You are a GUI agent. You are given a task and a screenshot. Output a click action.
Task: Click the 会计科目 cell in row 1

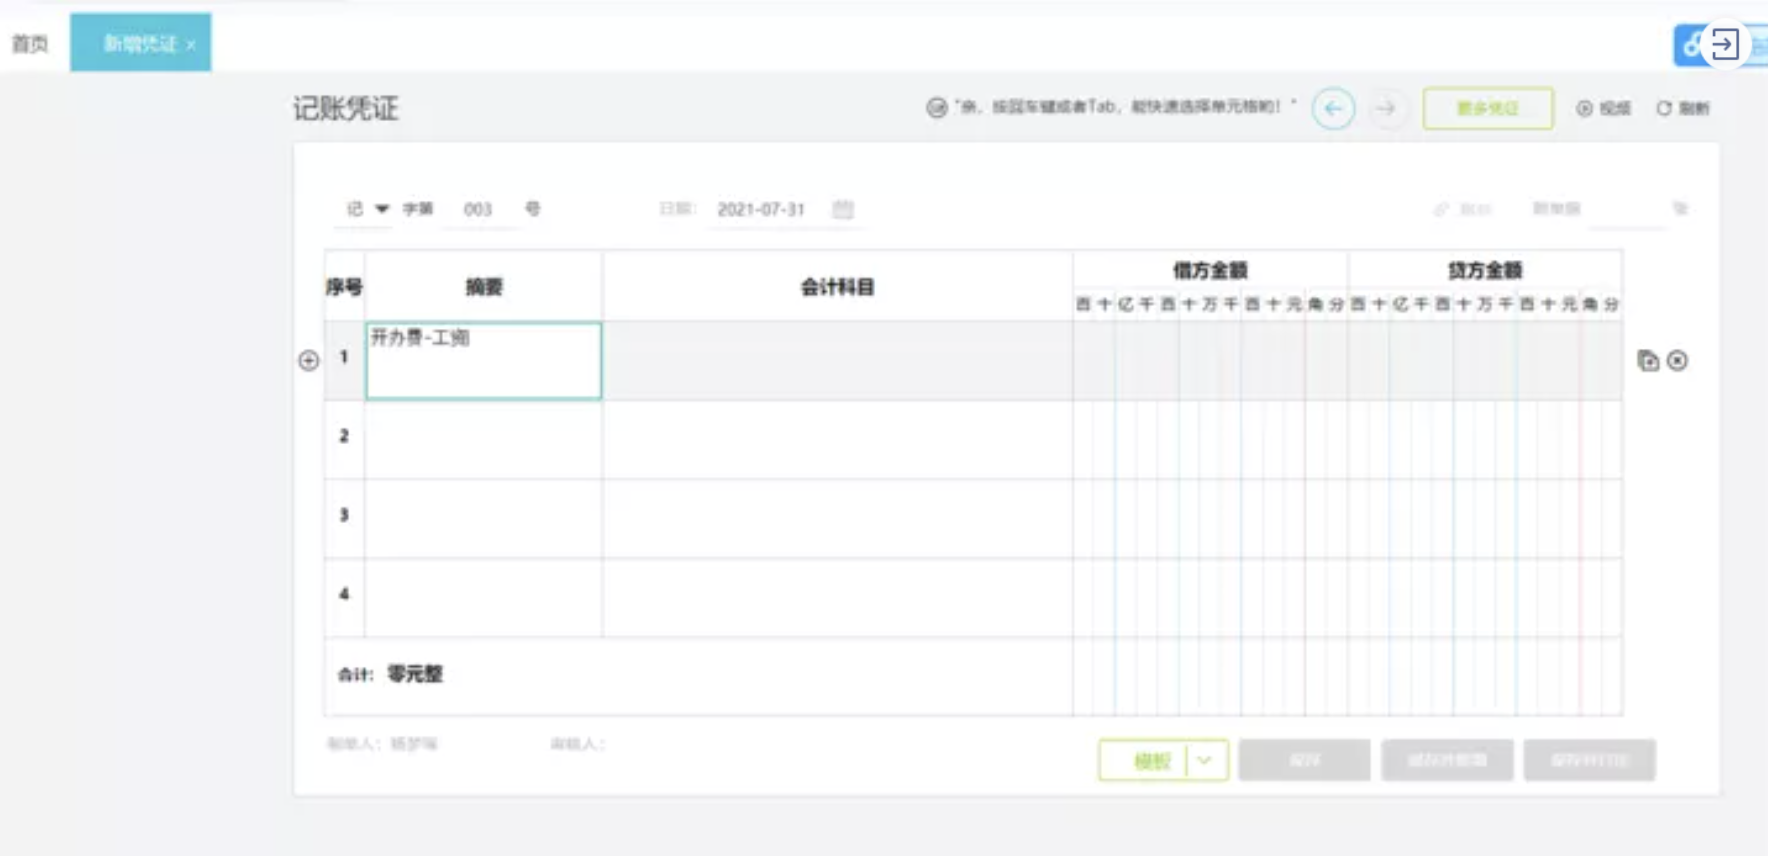pyautogui.click(x=838, y=360)
